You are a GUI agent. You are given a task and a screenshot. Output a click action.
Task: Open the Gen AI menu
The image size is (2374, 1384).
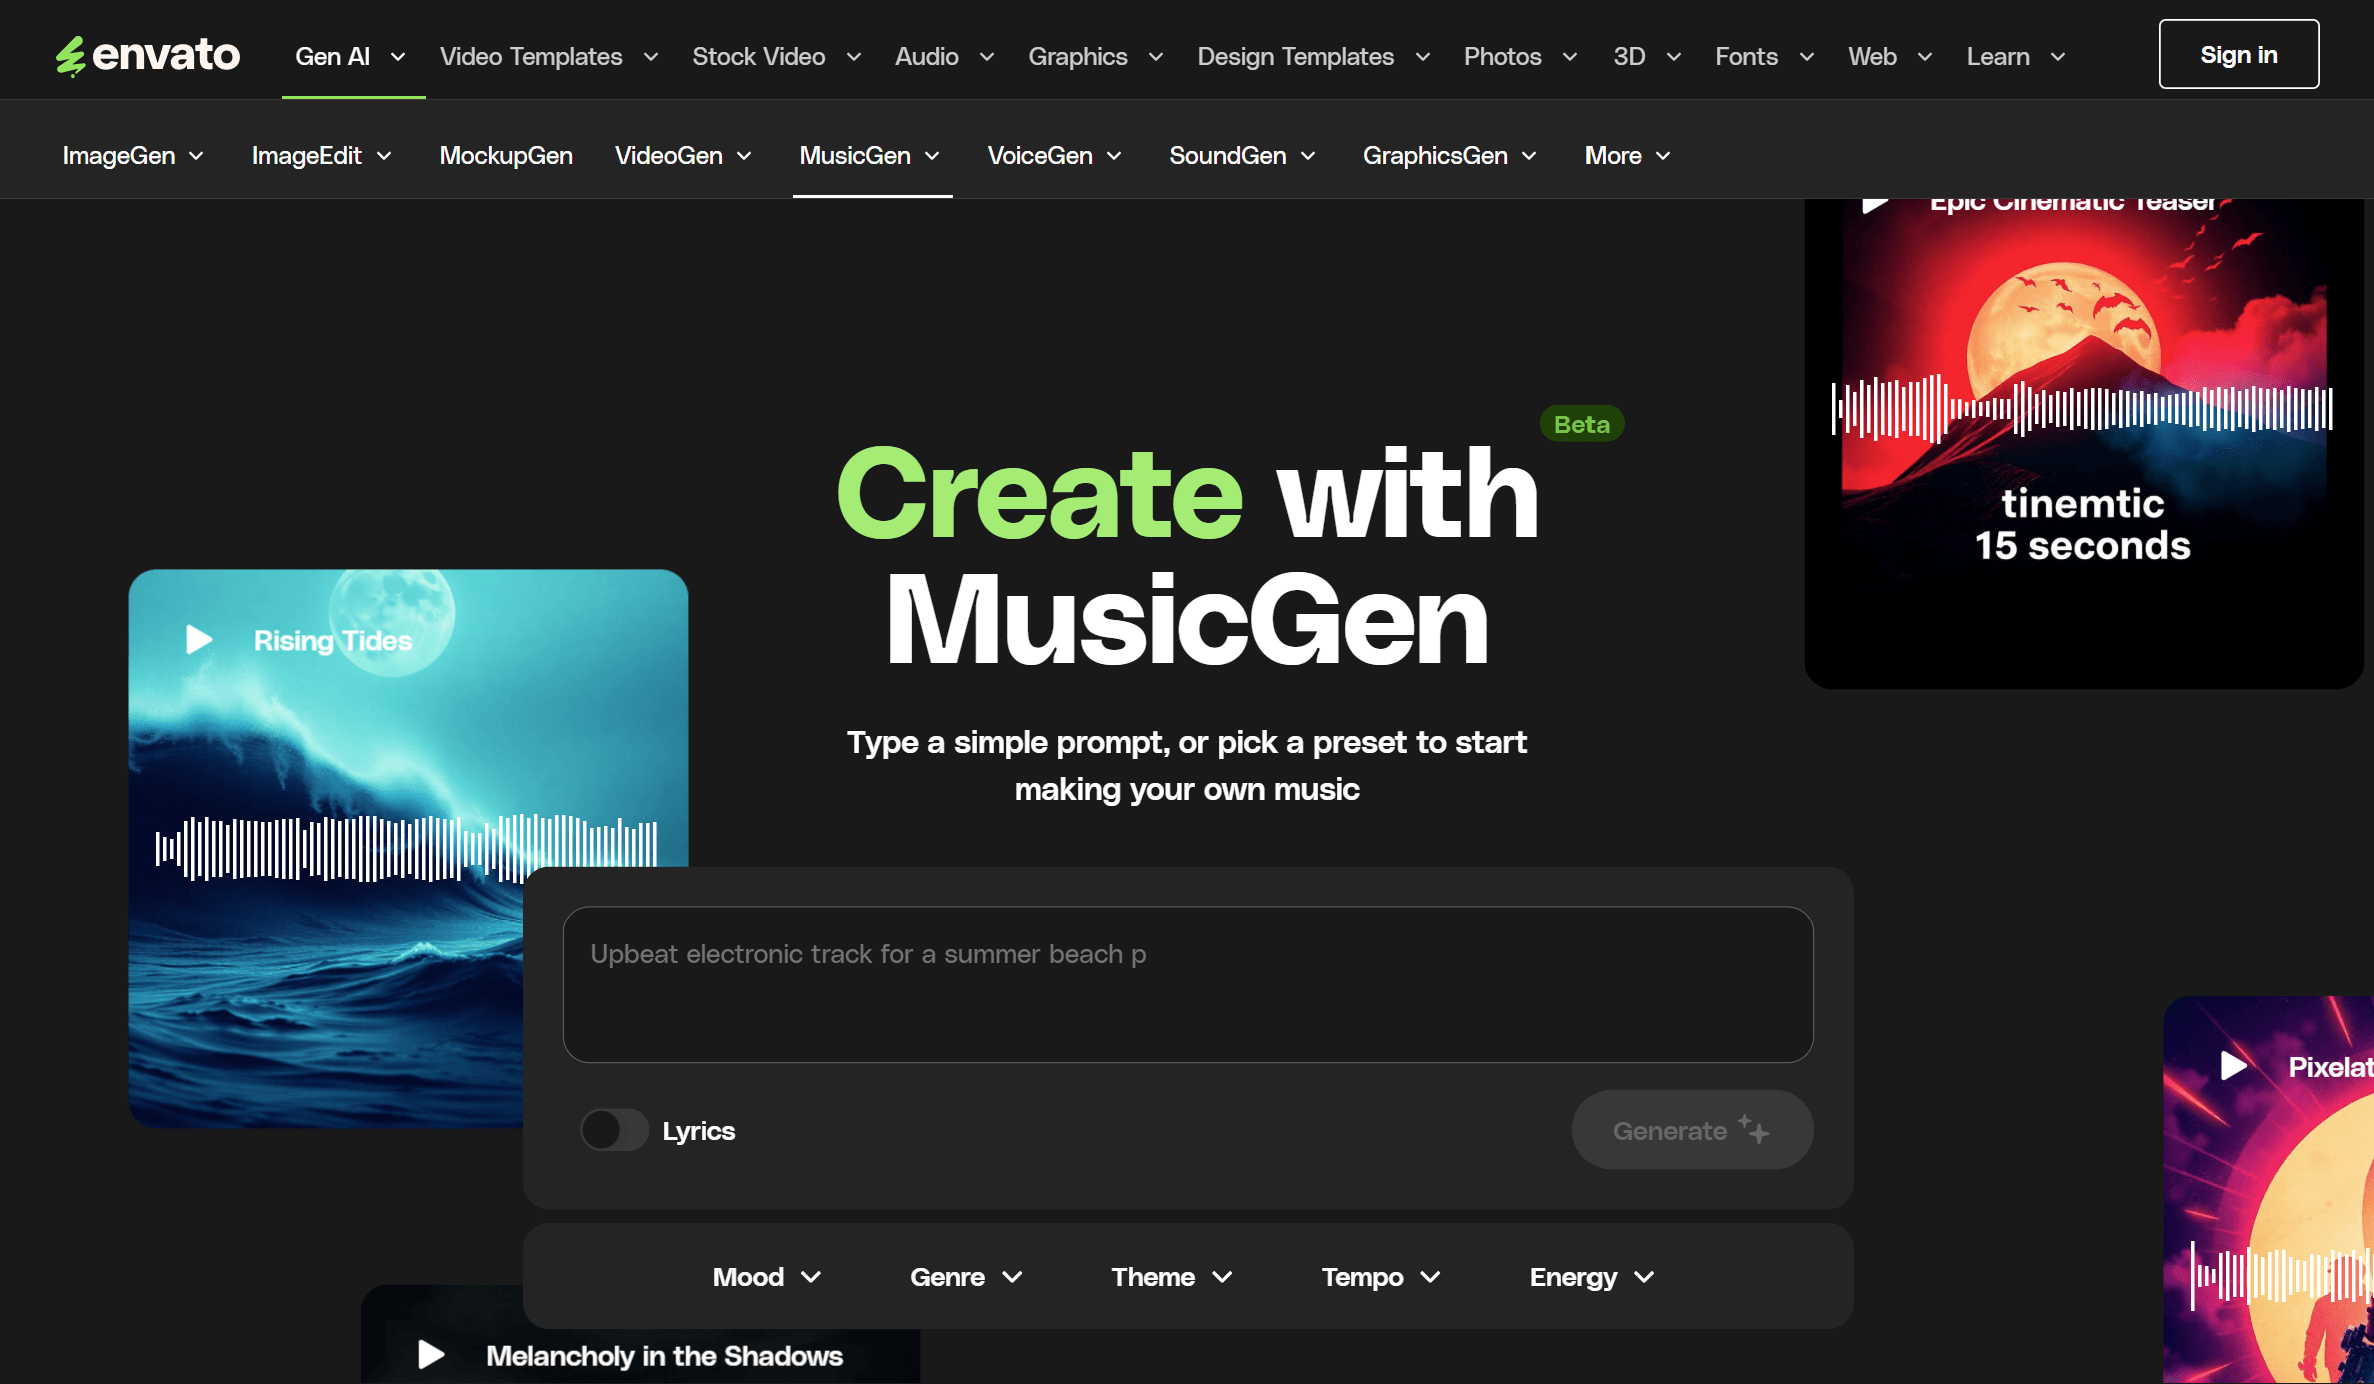tap(351, 57)
